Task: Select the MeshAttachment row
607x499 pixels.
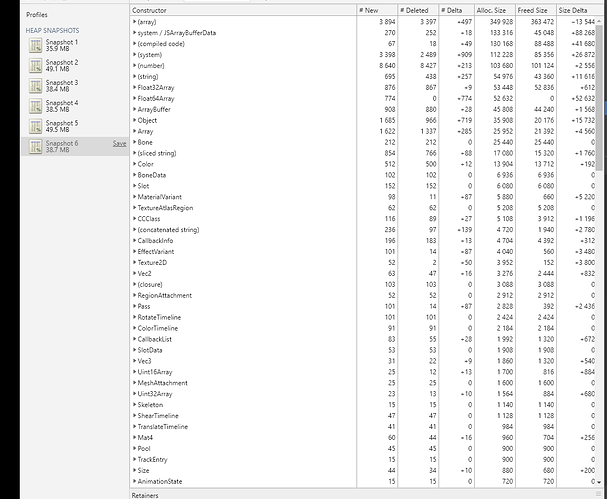Action: coord(363,383)
